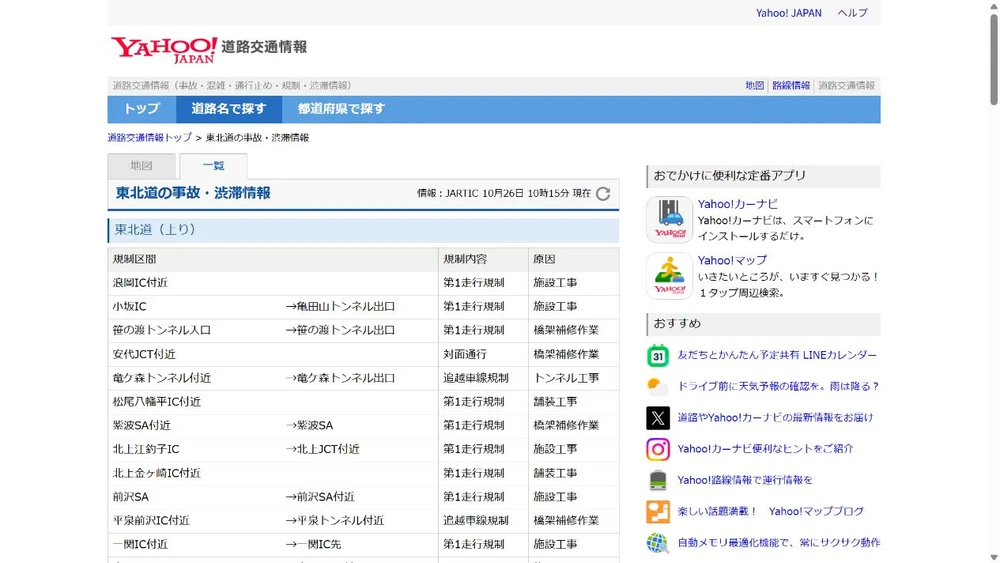Click the Yahoo! map blog icon
1000x563 pixels.
(658, 511)
